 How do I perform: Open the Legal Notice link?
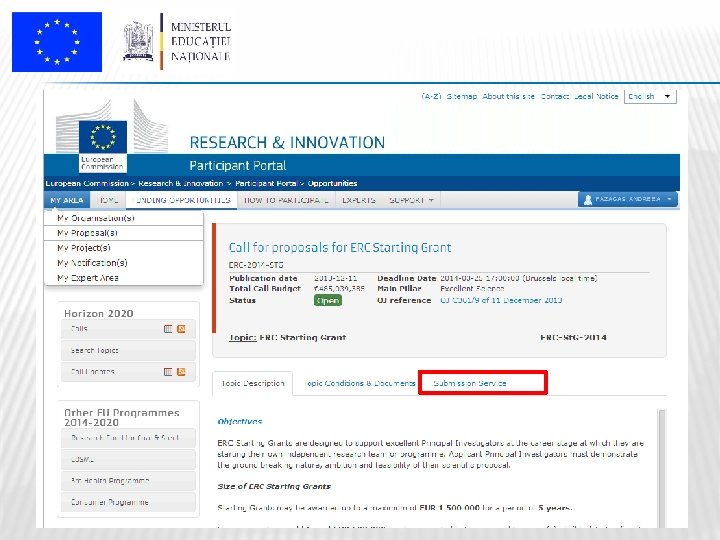pyautogui.click(x=596, y=96)
